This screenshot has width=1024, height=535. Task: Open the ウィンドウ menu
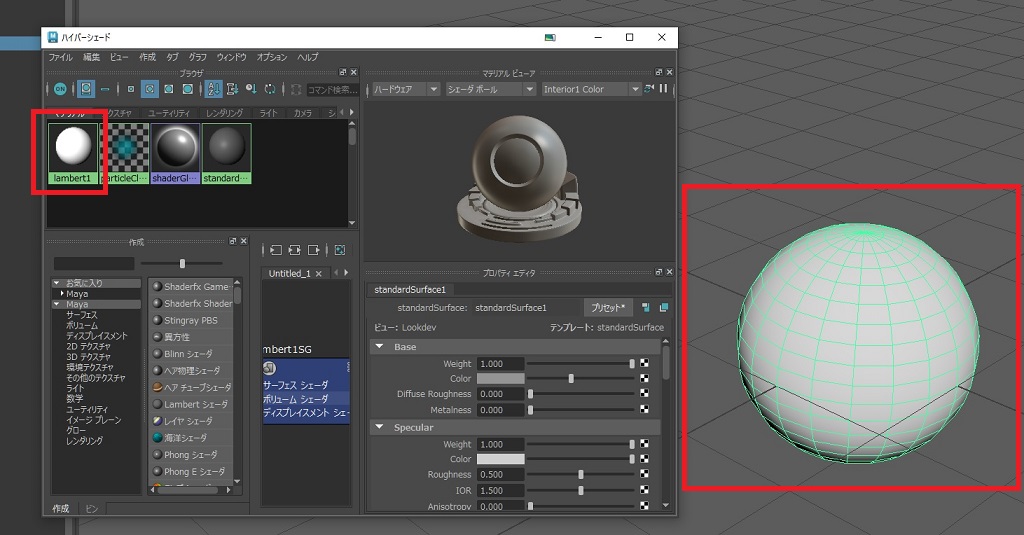point(232,57)
